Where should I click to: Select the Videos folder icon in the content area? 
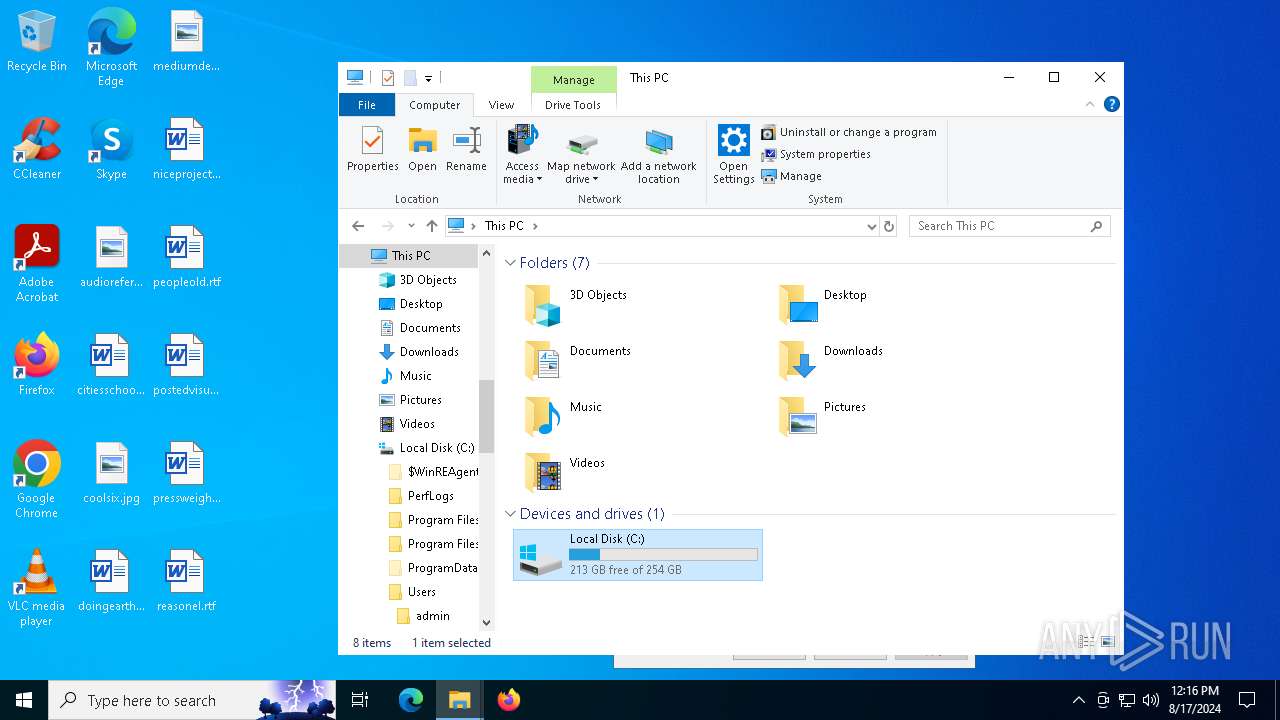pyautogui.click(x=544, y=473)
